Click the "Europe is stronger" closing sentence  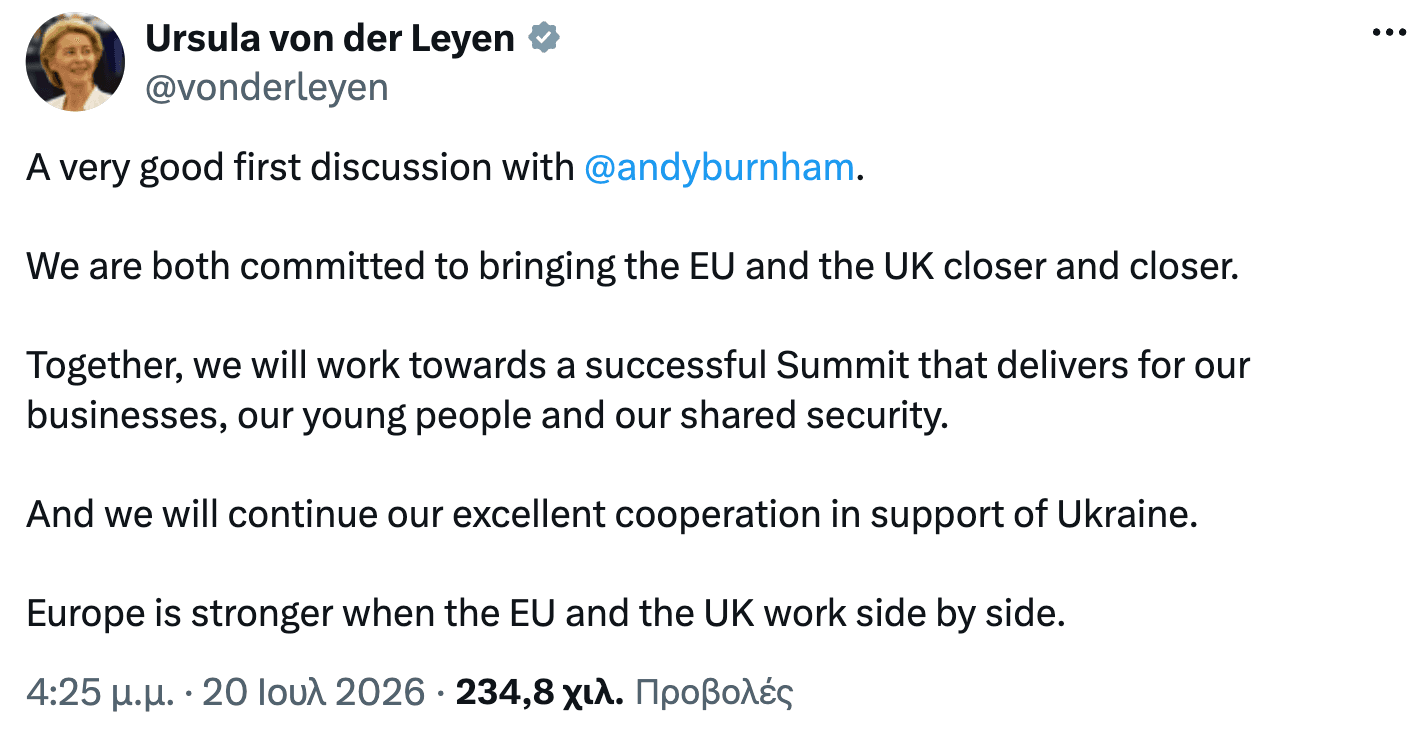coord(546,614)
